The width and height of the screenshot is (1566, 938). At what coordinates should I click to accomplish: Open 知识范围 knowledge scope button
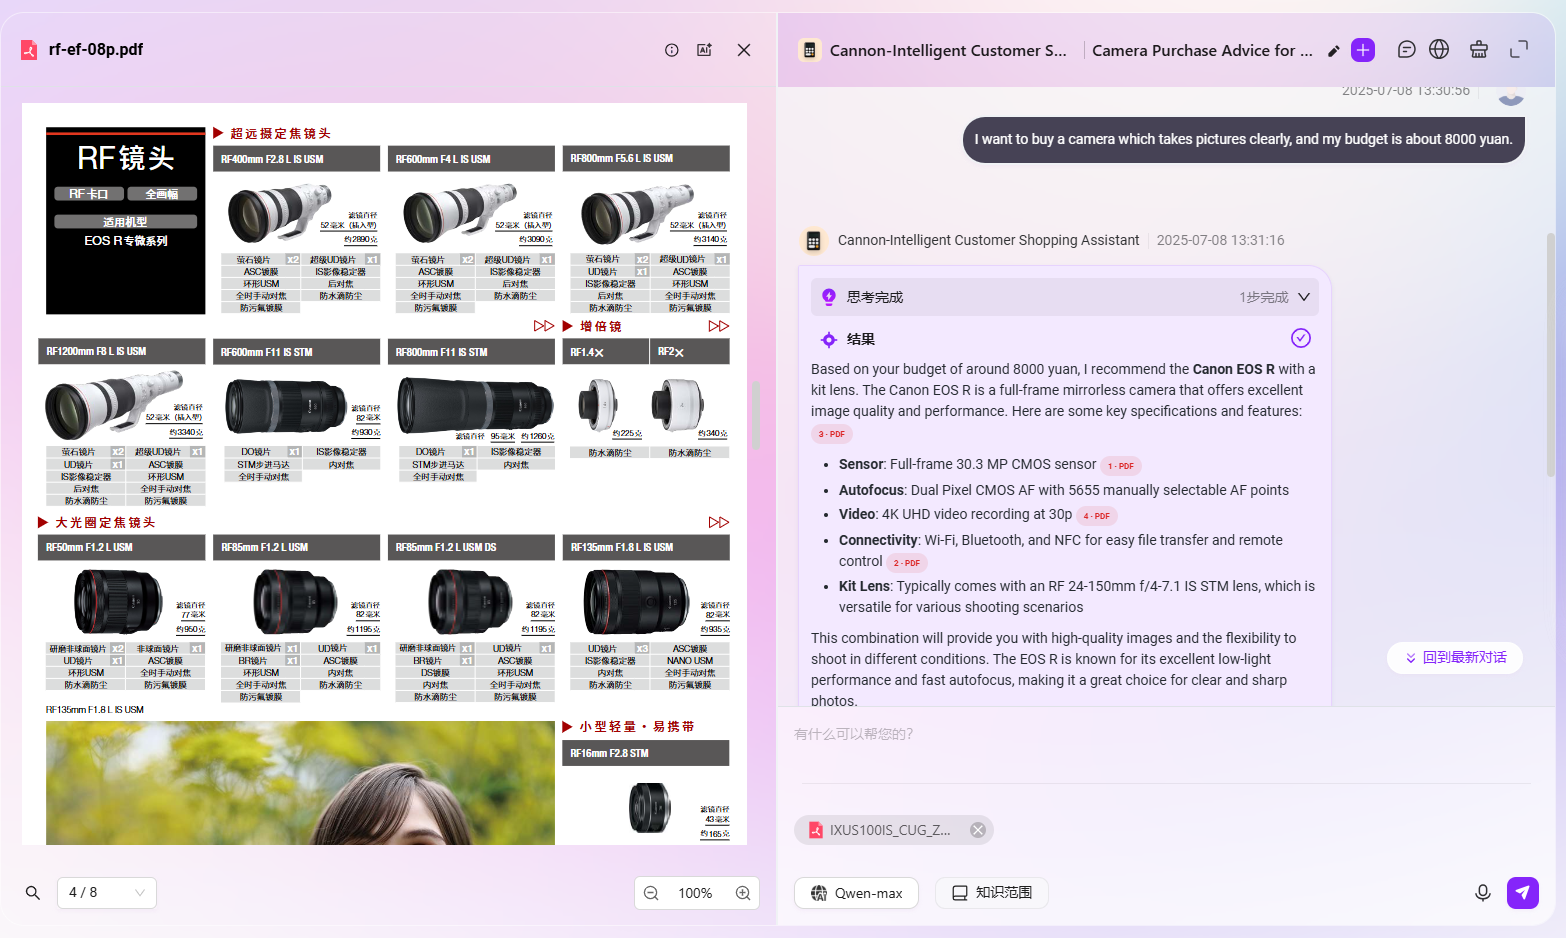click(992, 893)
